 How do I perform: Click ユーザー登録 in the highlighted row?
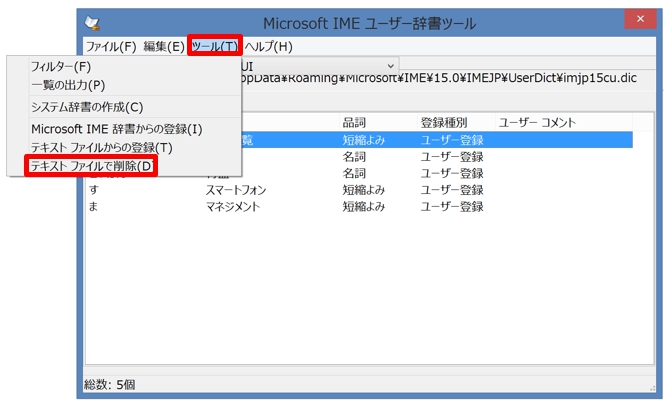[452, 140]
